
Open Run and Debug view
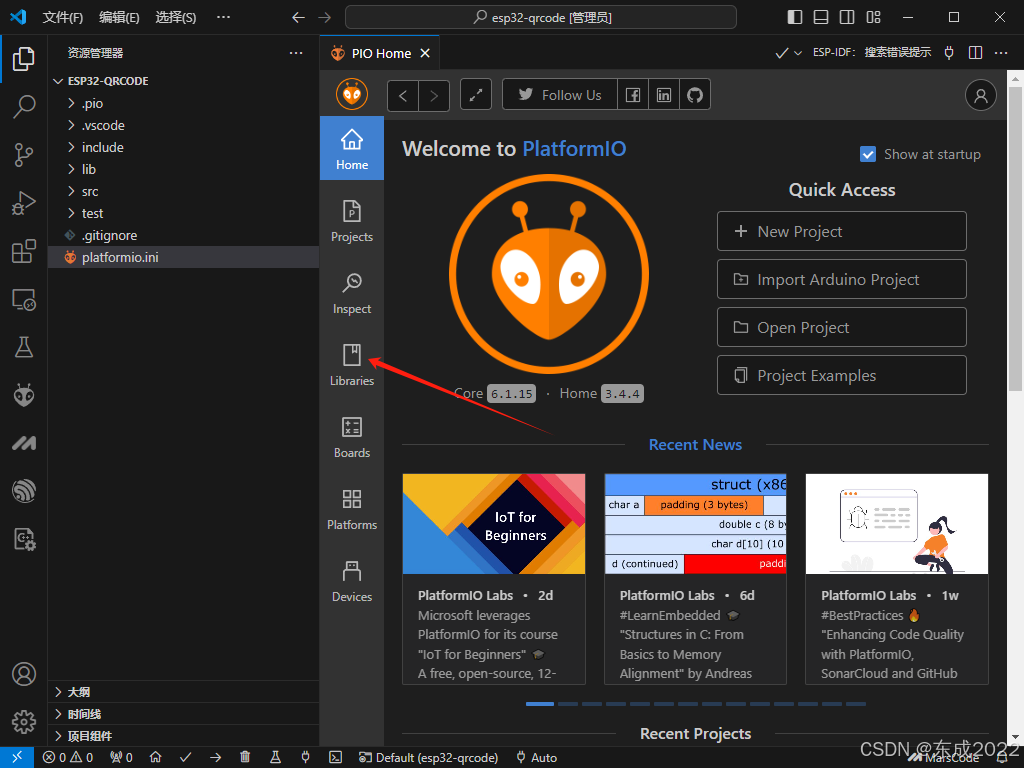pyautogui.click(x=24, y=203)
